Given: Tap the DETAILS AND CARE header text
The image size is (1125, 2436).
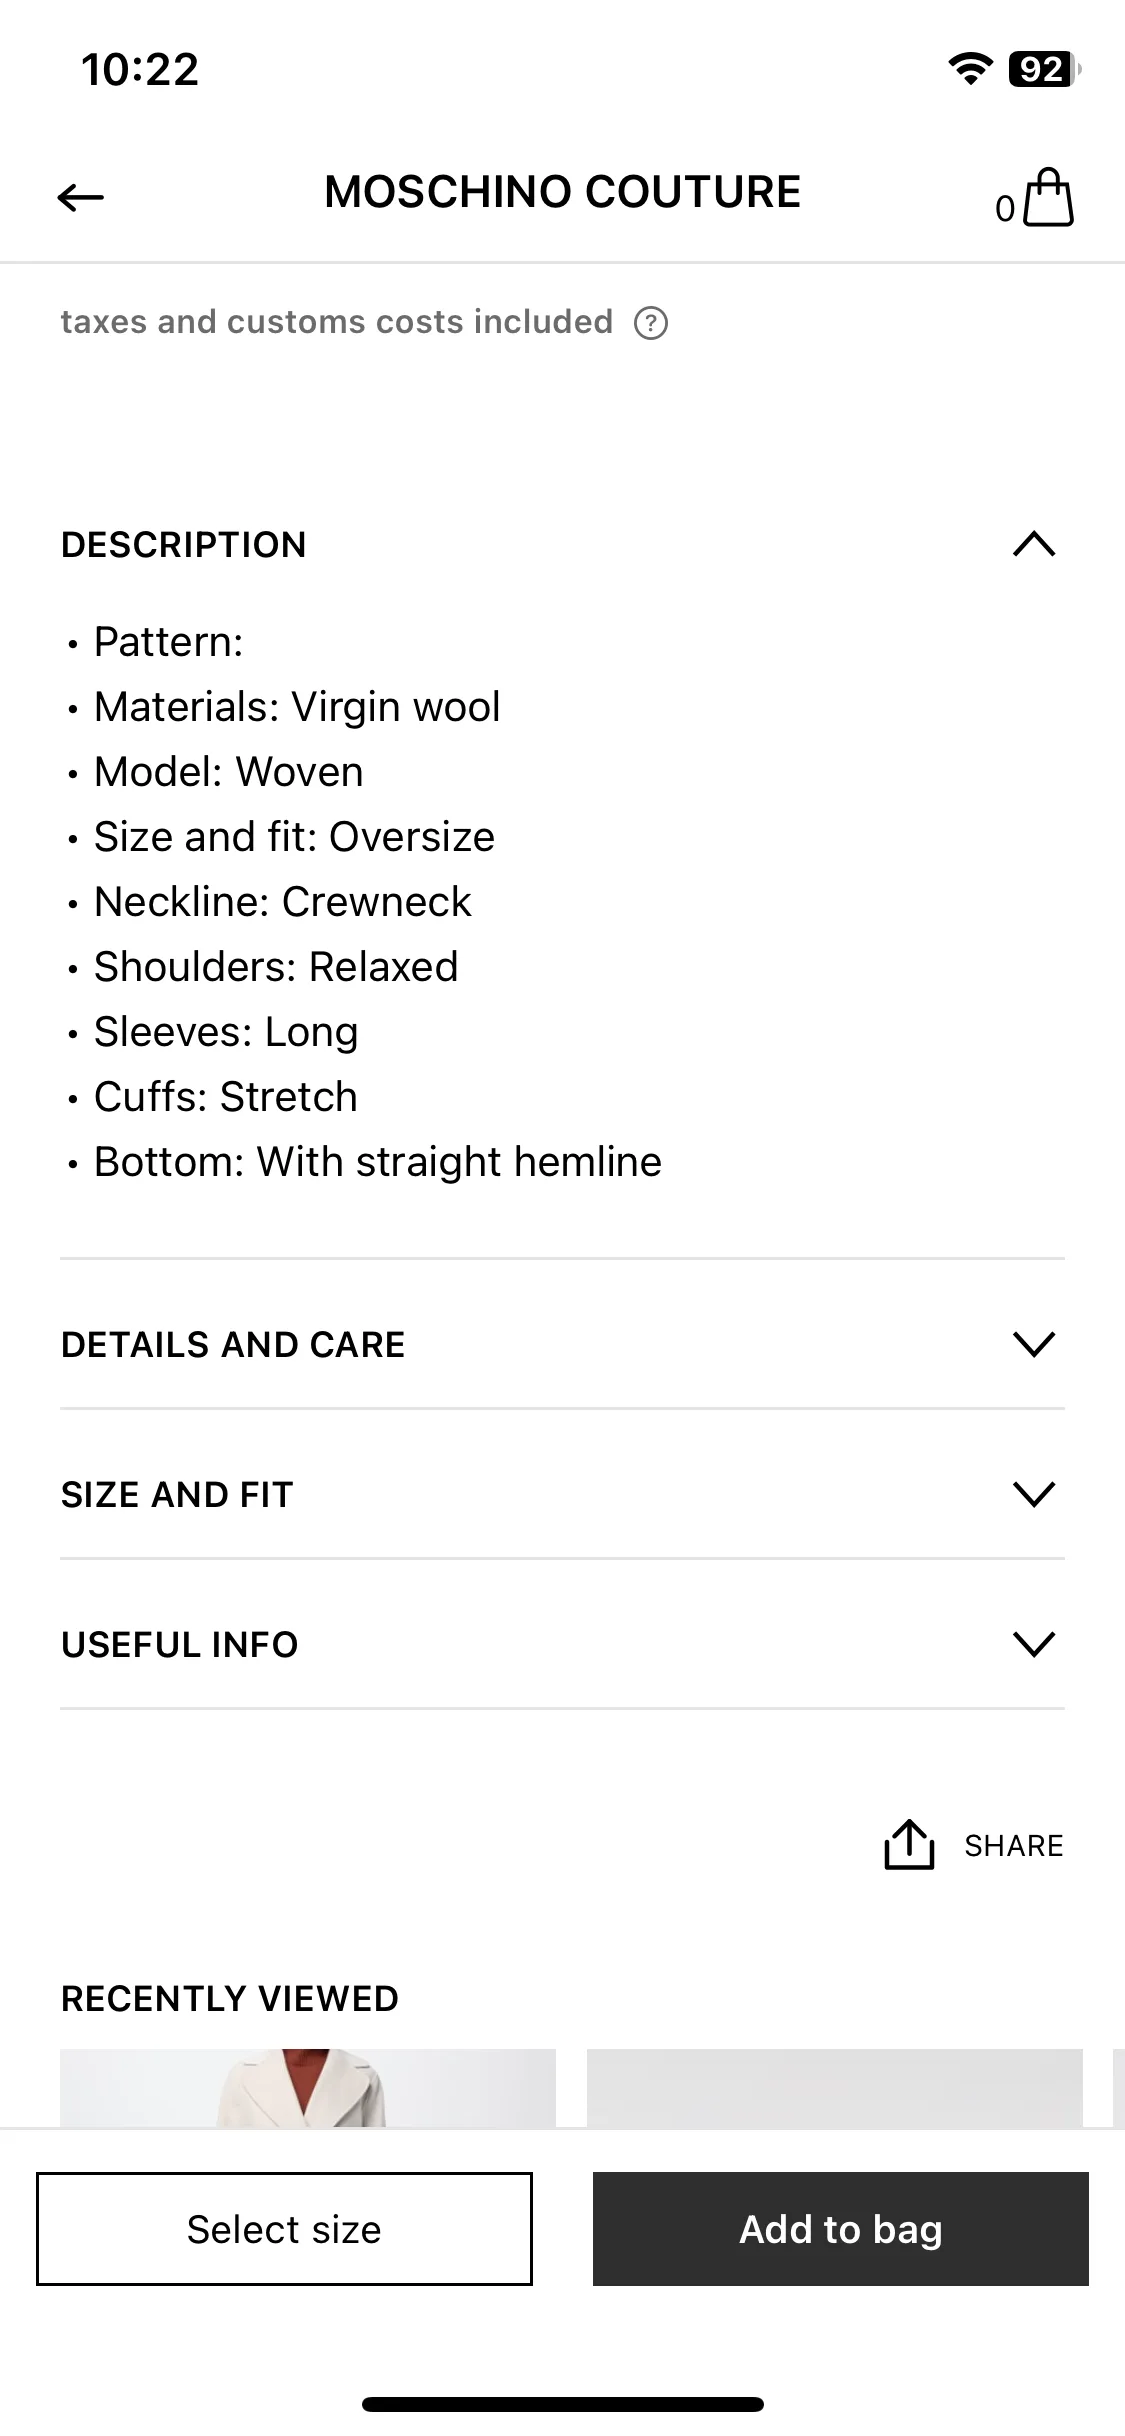Looking at the screenshot, I should pyautogui.click(x=233, y=1345).
